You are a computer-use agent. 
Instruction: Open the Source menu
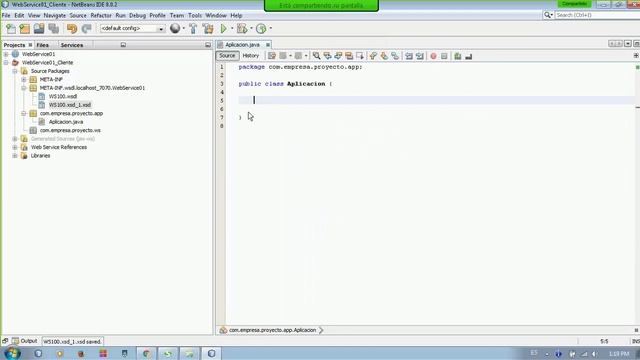coord(78,16)
